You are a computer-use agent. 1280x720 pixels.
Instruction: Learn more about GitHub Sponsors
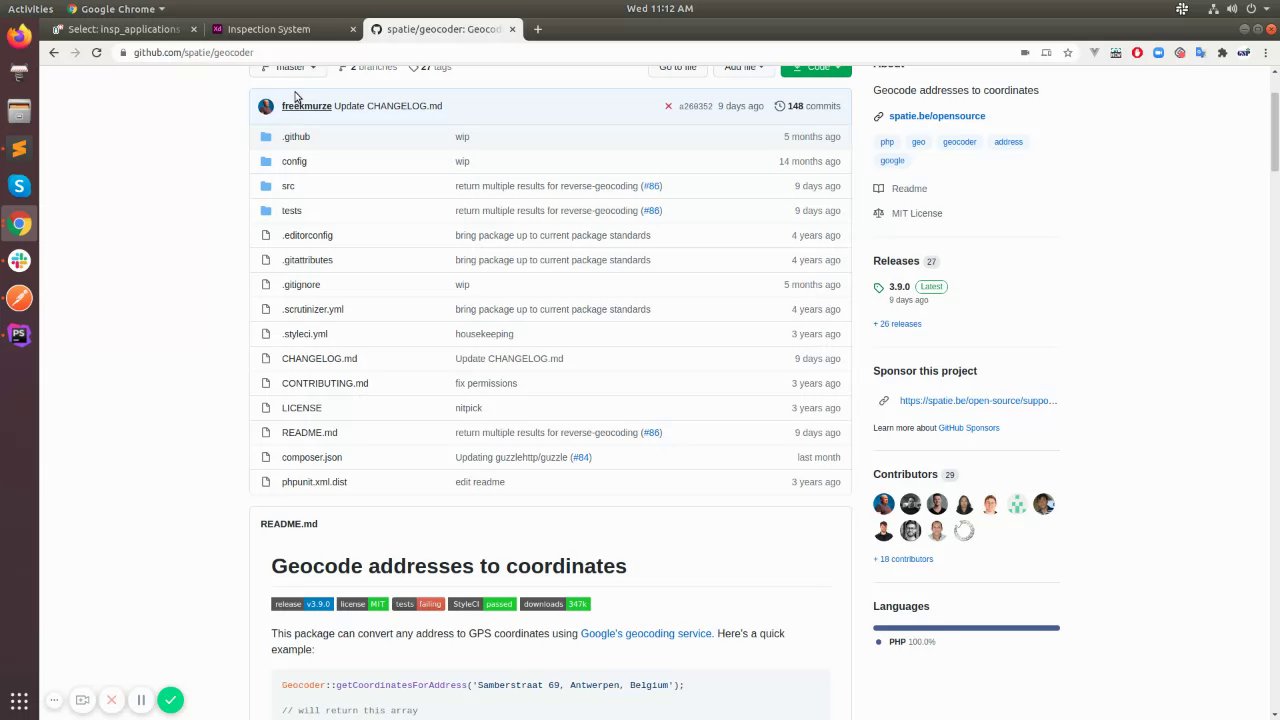pyautogui.click(x=968, y=428)
